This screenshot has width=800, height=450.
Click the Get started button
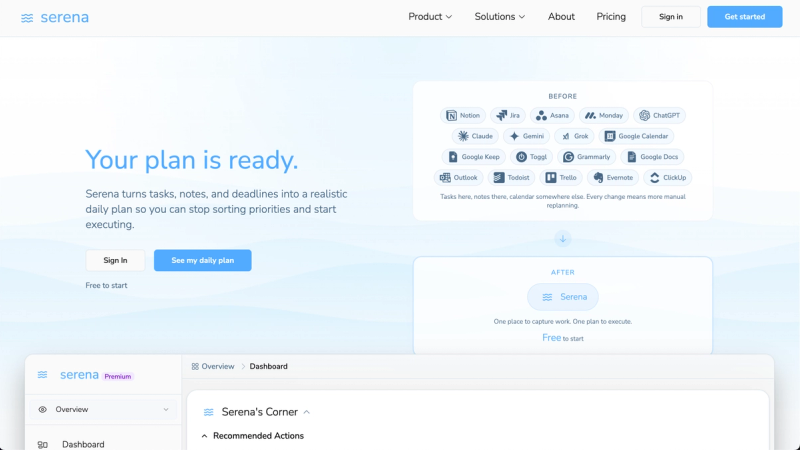pyautogui.click(x=744, y=17)
